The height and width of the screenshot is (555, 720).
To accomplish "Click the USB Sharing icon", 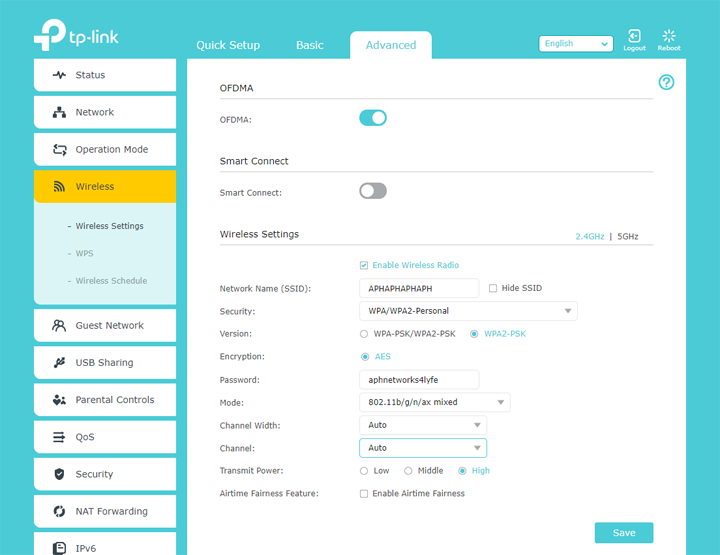I will [59, 363].
